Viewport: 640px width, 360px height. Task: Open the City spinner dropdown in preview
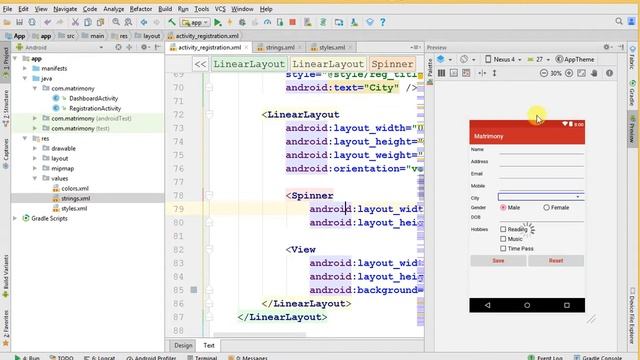[540, 197]
